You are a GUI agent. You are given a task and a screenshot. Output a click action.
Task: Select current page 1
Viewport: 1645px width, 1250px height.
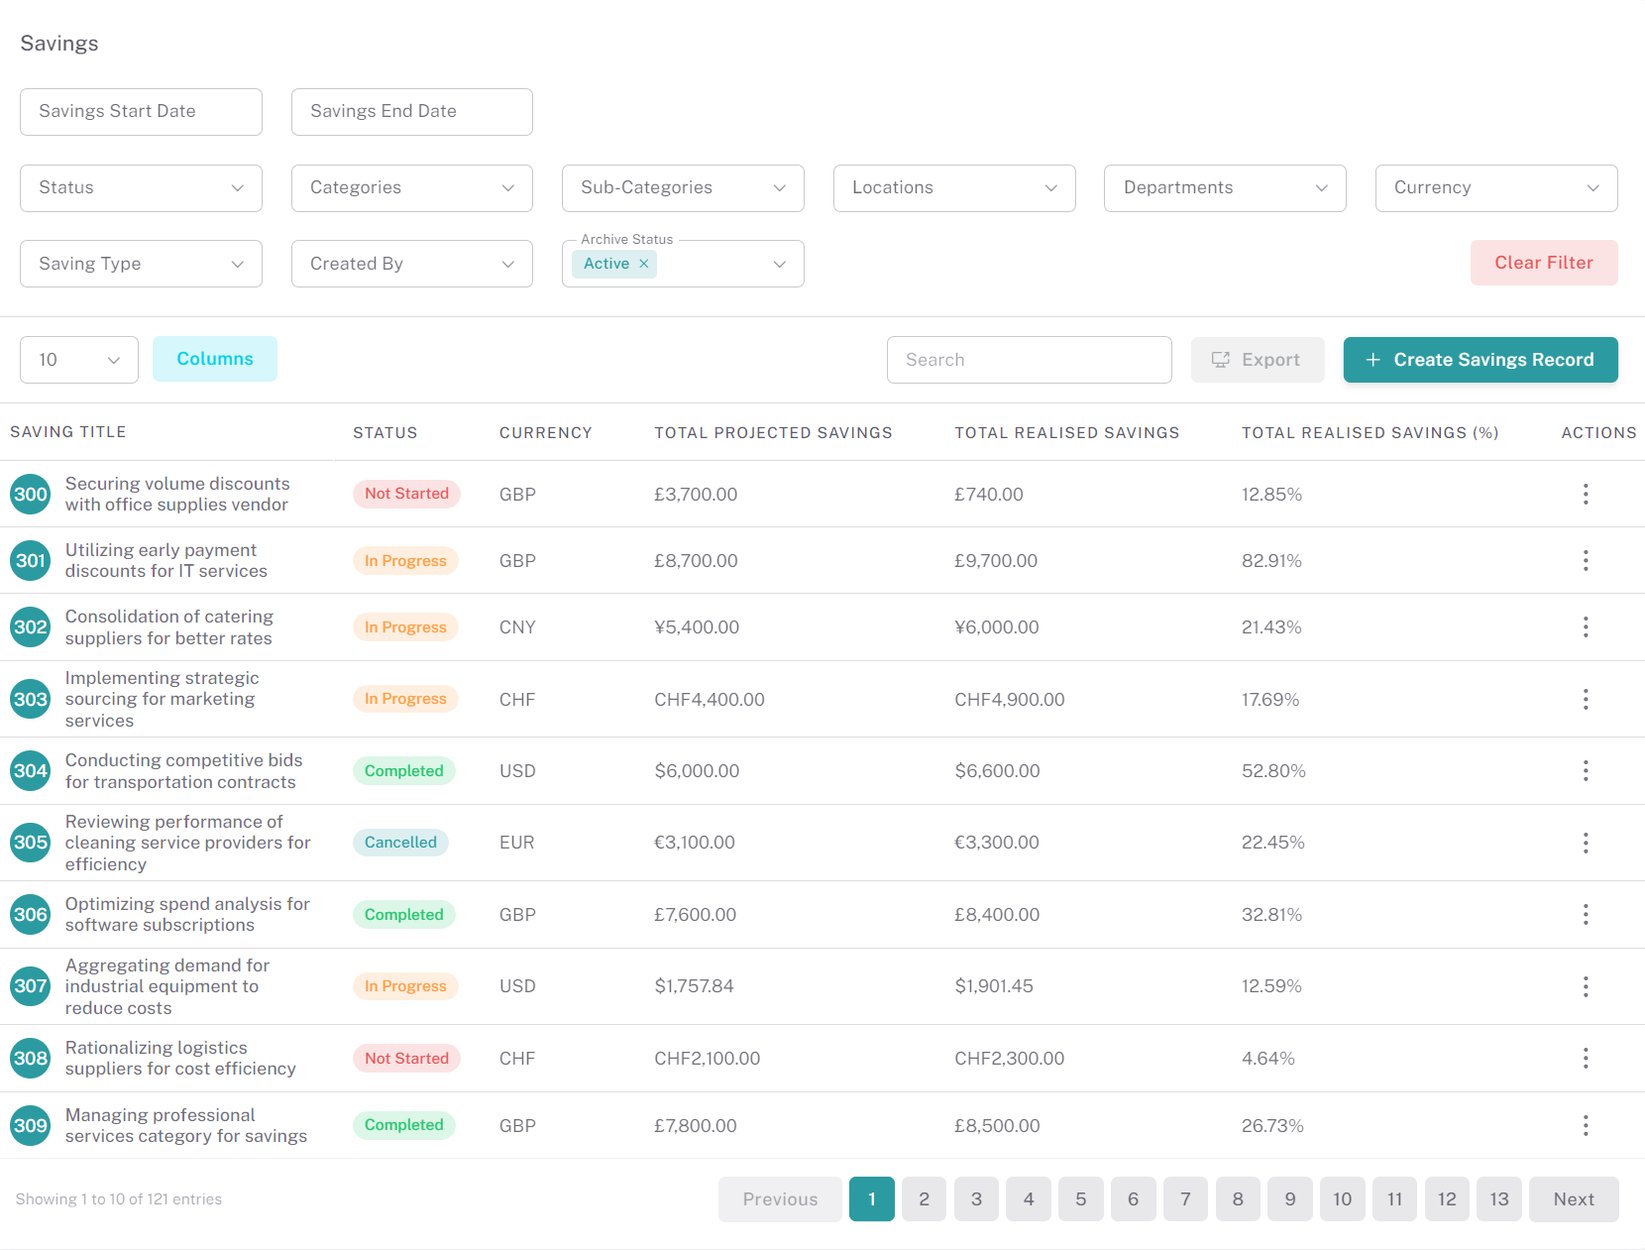click(x=872, y=1199)
